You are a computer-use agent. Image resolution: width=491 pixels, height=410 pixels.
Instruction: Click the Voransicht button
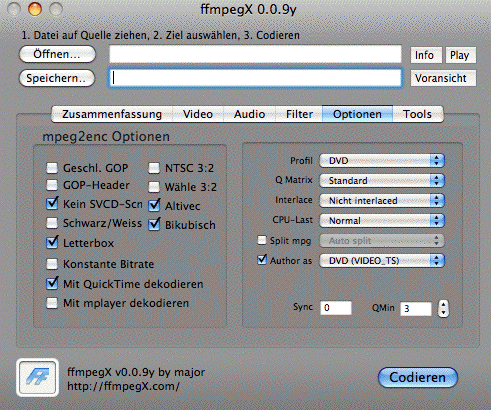coord(443,78)
